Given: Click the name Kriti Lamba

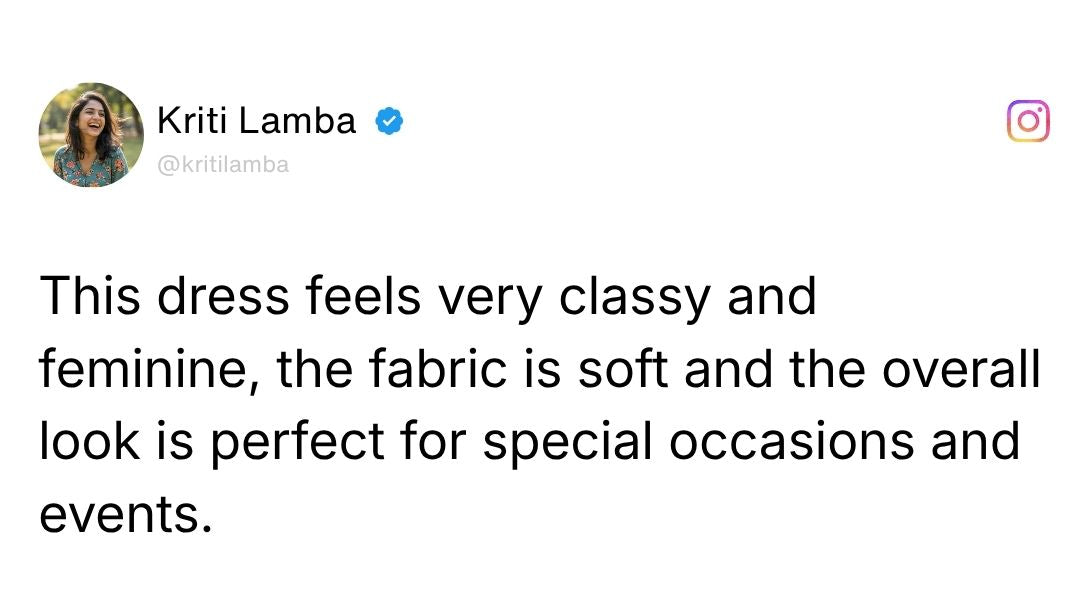Looking at the screenshot, I should click(255, 120).
